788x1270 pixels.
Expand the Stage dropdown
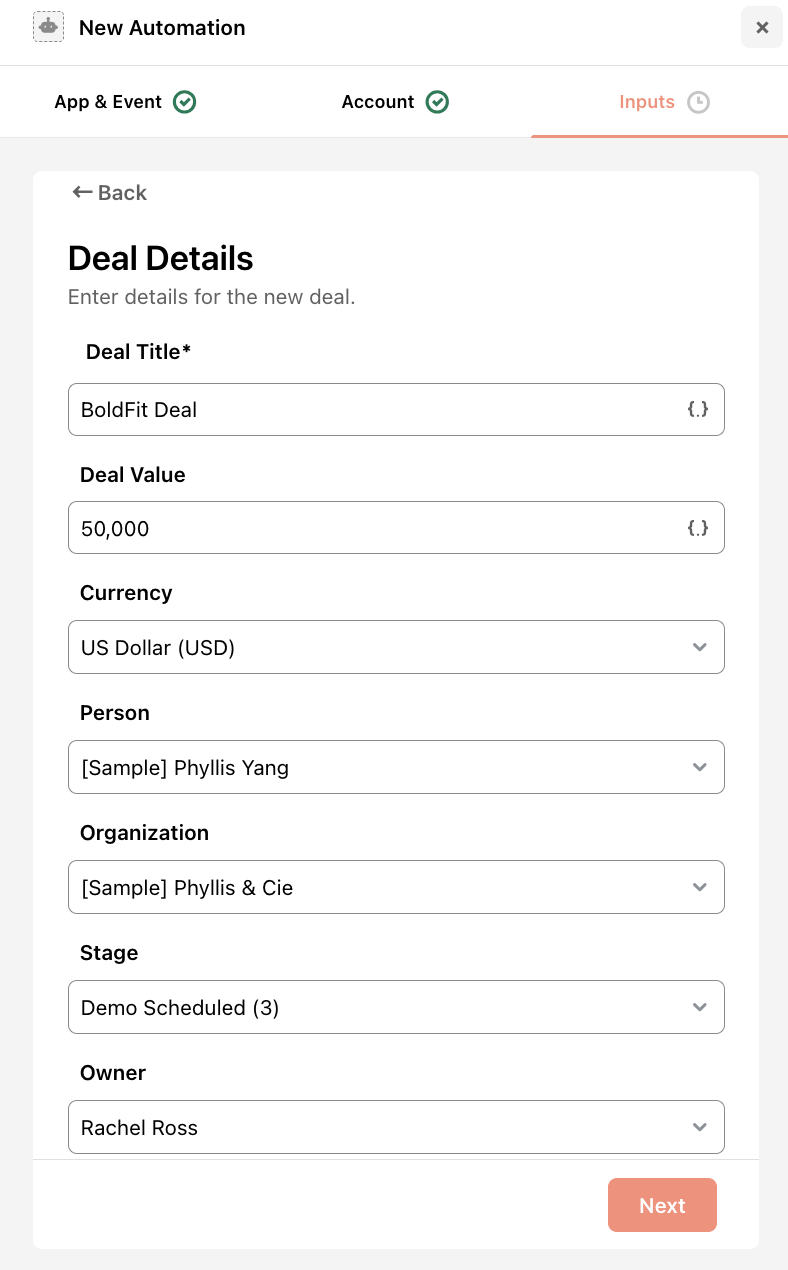[396, 1007]
